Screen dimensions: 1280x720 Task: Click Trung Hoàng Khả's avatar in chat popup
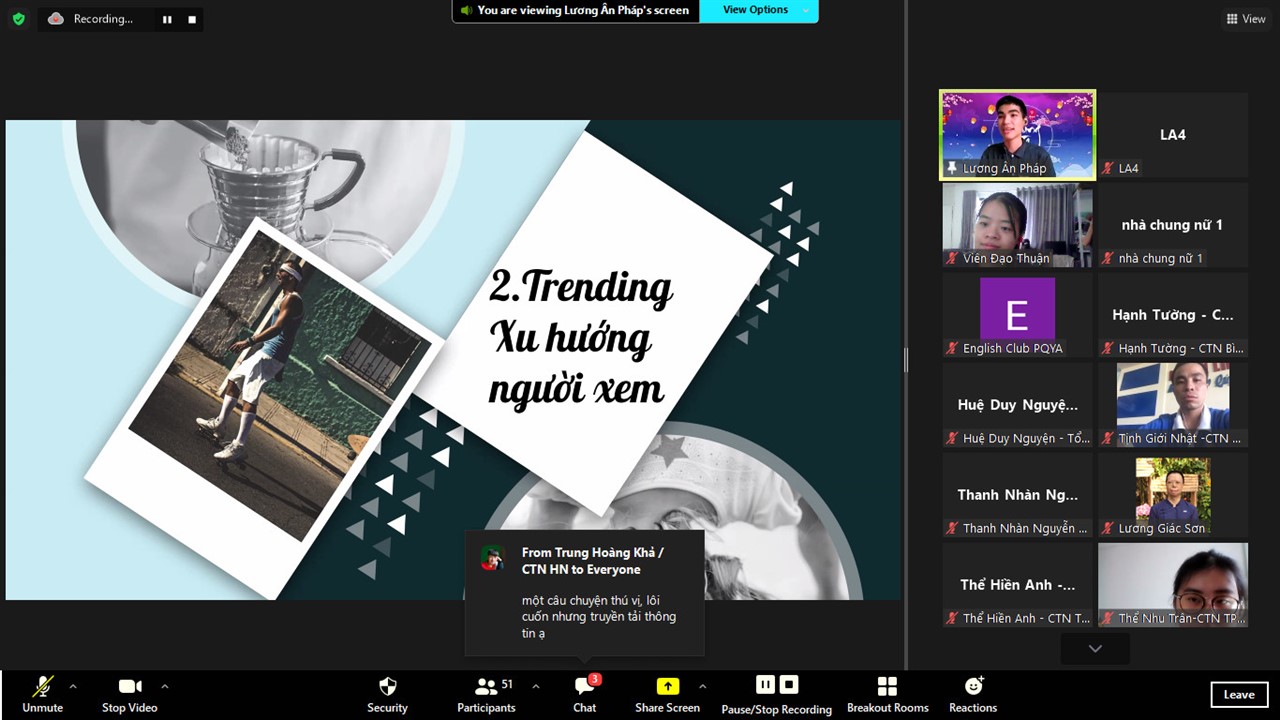click(492, 558)
